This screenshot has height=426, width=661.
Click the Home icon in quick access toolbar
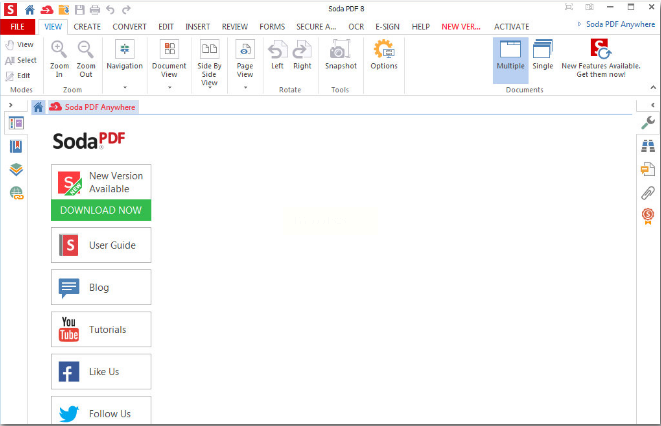tap(30, 10)
